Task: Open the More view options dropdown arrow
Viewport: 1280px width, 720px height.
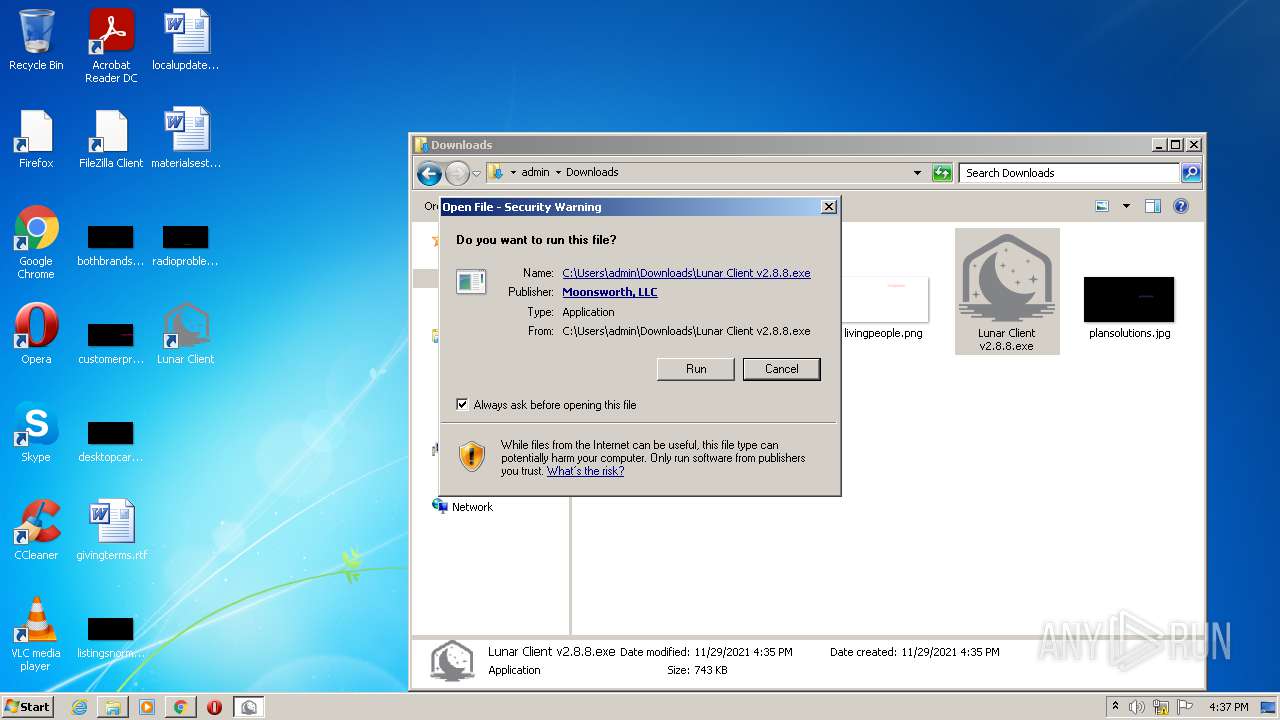Action: click(1126, 206)
